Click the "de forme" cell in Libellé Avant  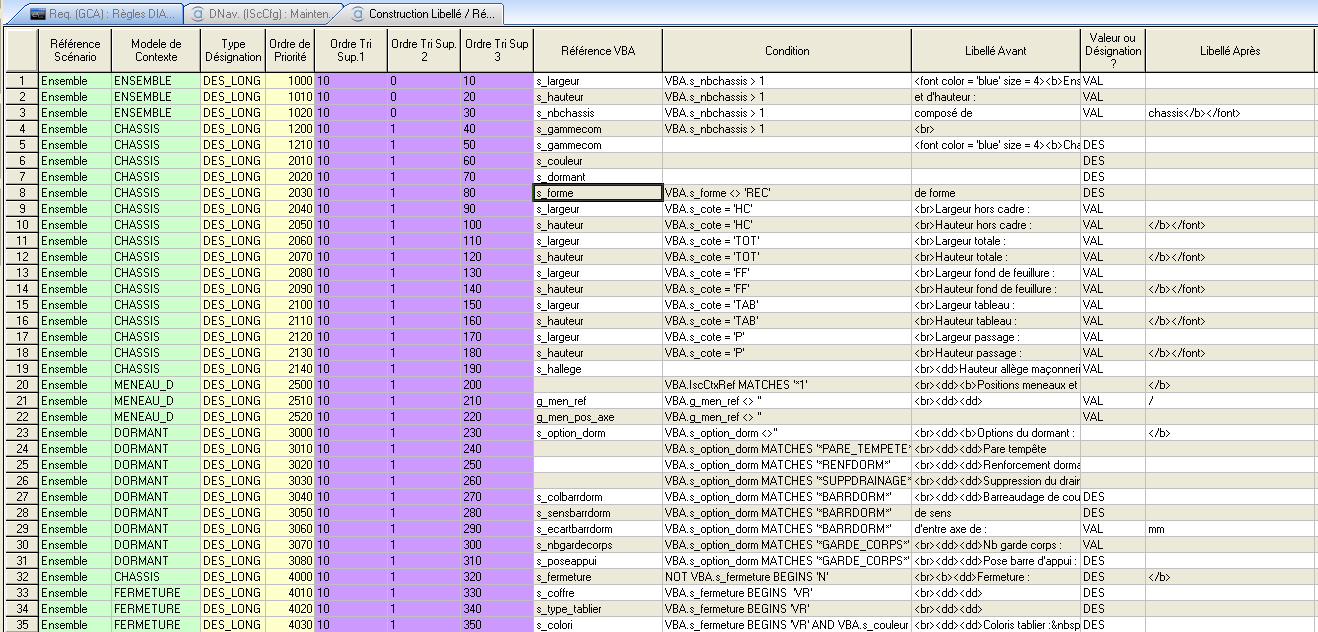pos(994,192)
